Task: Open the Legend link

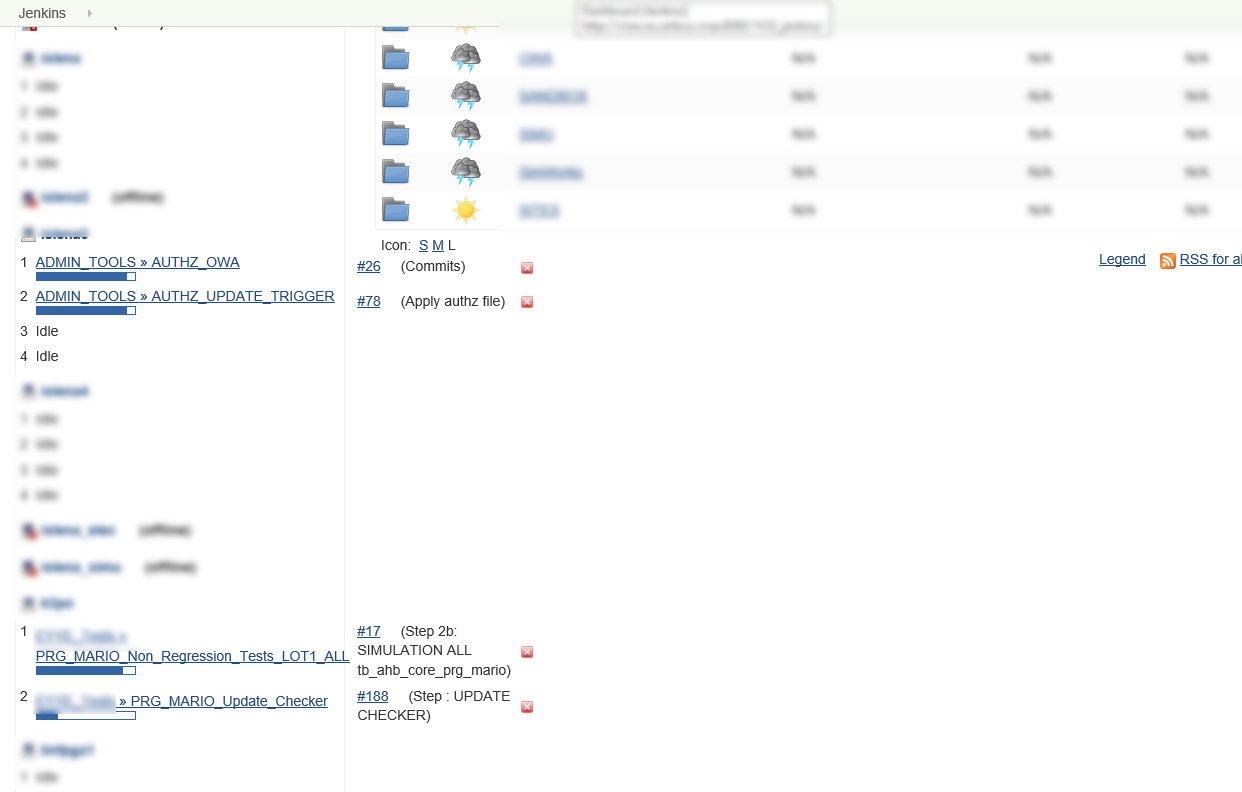Action: 1121,259
